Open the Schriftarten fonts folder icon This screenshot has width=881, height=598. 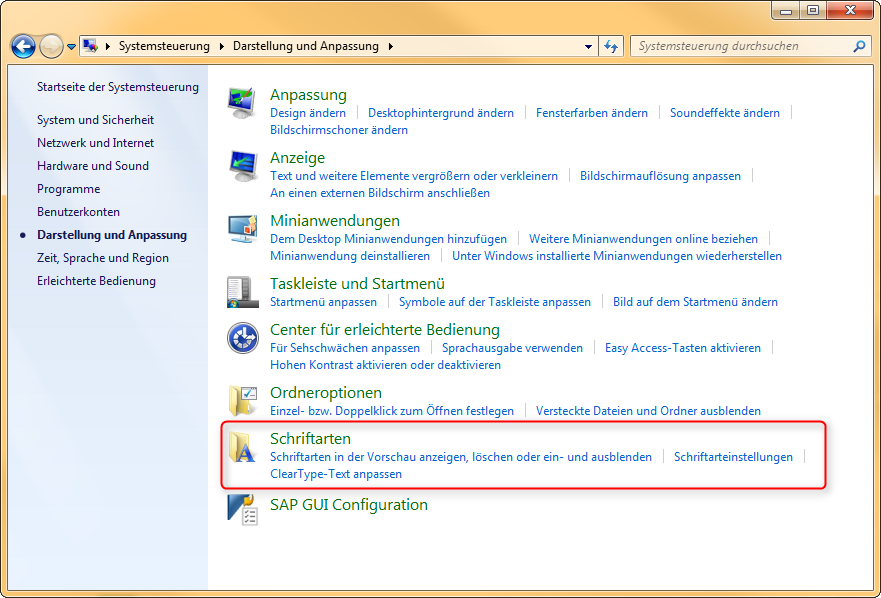pos(242,448)
